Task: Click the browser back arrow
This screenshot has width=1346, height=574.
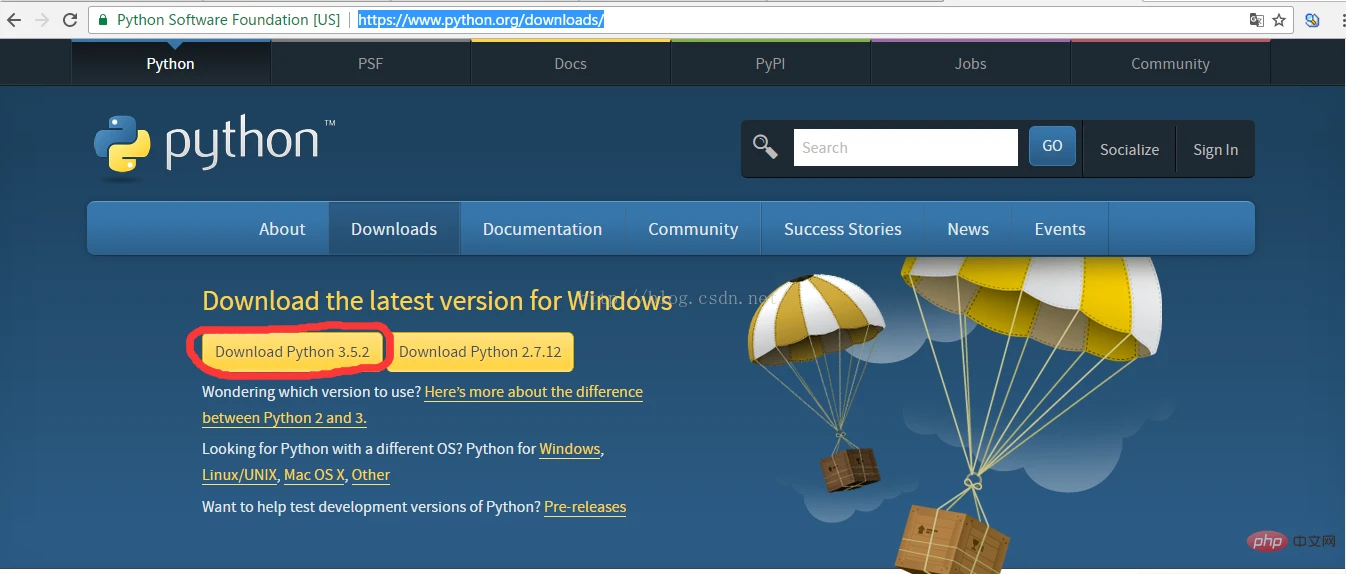Action: (x=14, y=20)
